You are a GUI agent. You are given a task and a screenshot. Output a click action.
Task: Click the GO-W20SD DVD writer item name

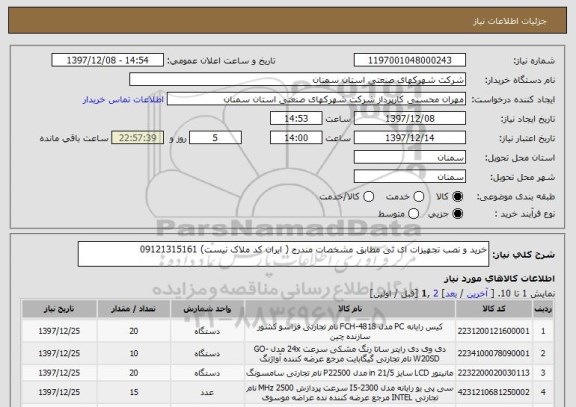[x=350, y=353]
